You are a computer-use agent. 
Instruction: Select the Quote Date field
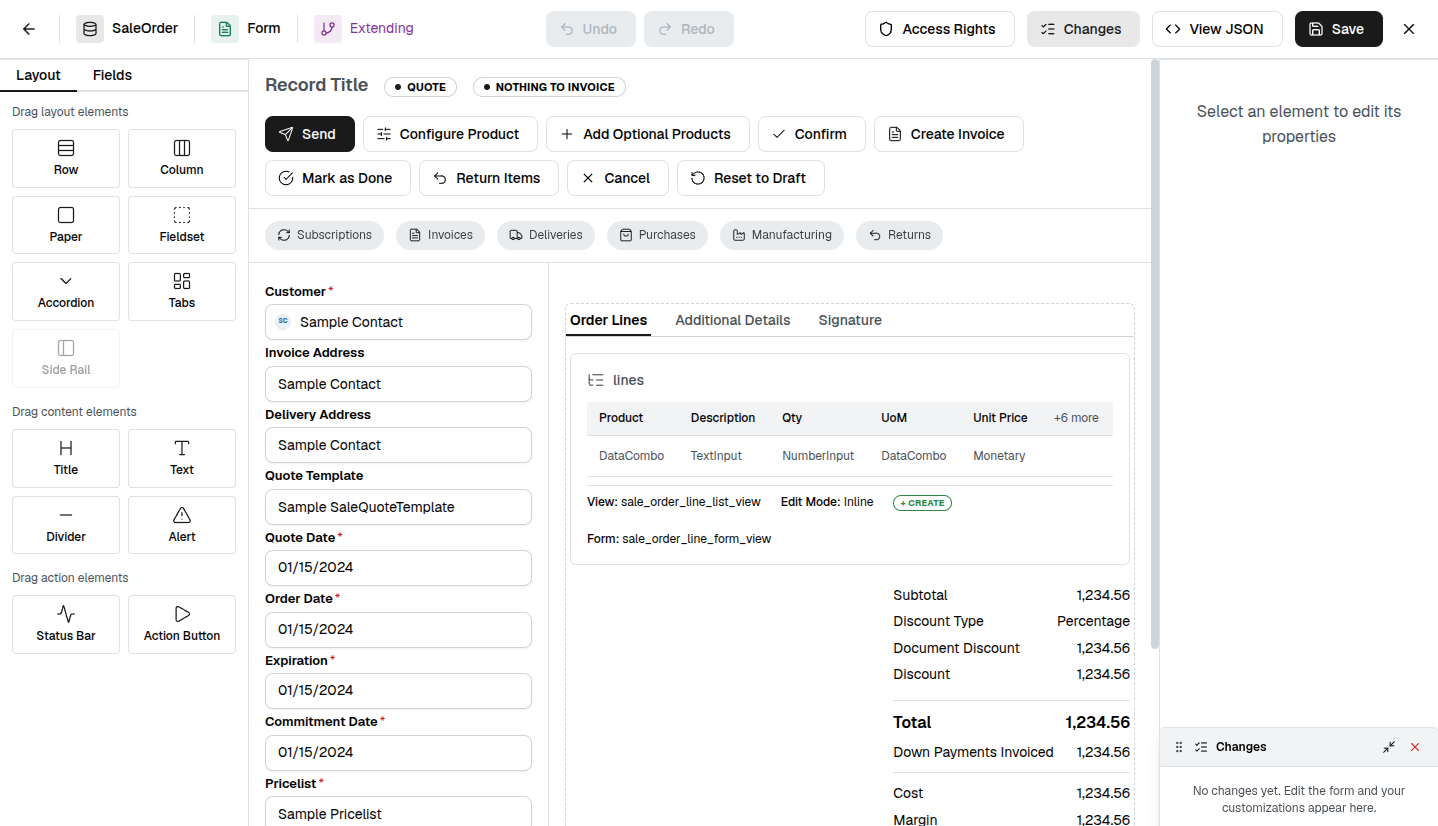coord(398,568)
